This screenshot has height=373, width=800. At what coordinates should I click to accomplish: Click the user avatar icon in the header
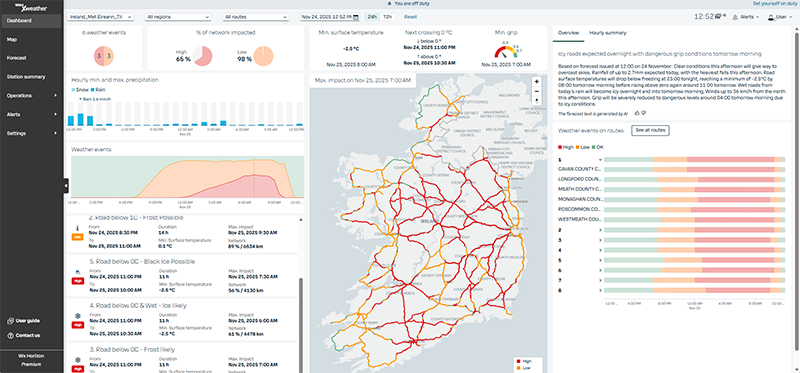click(771, 17)
